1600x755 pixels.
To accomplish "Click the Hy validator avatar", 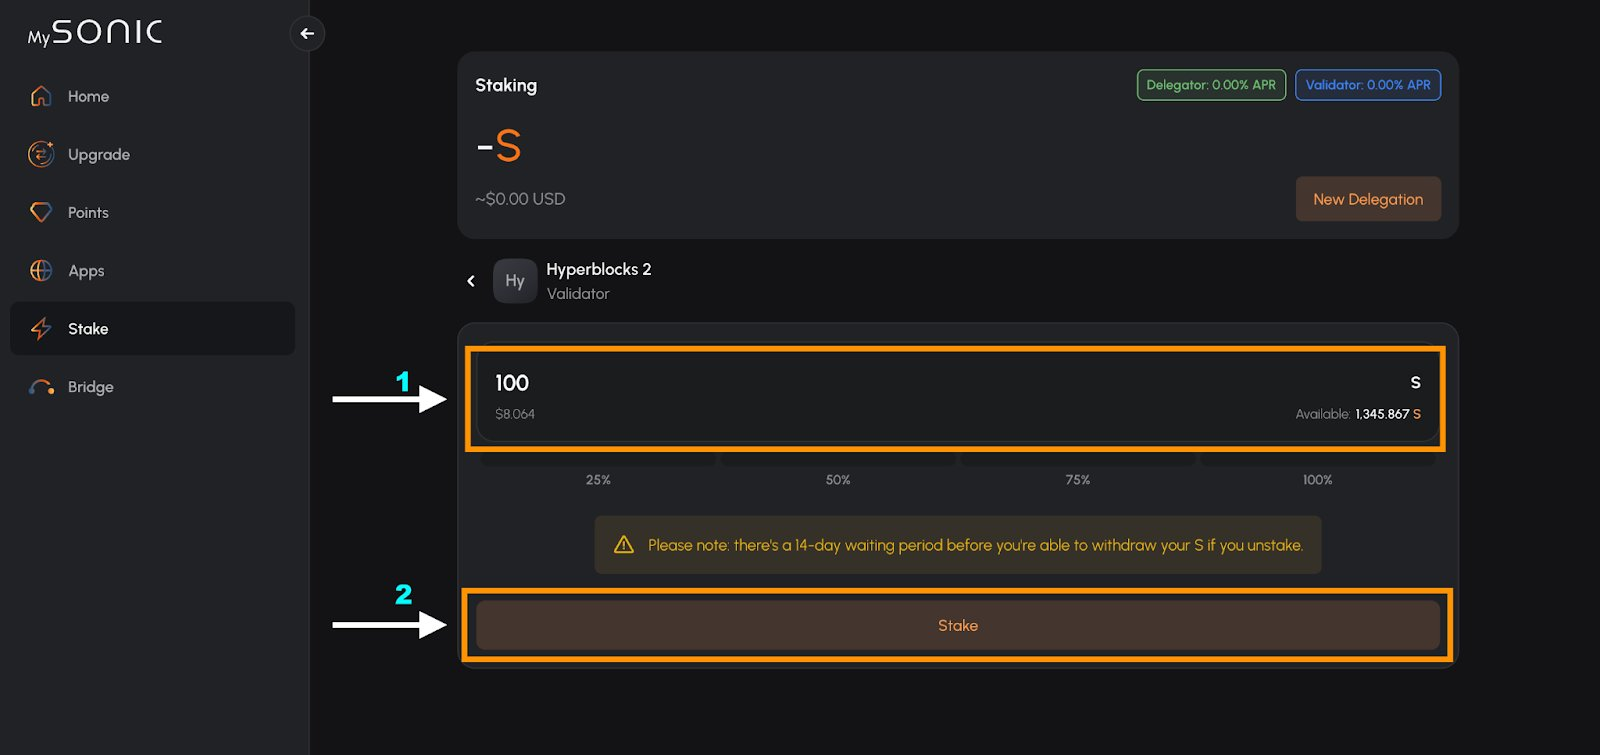I will (515, 281).
